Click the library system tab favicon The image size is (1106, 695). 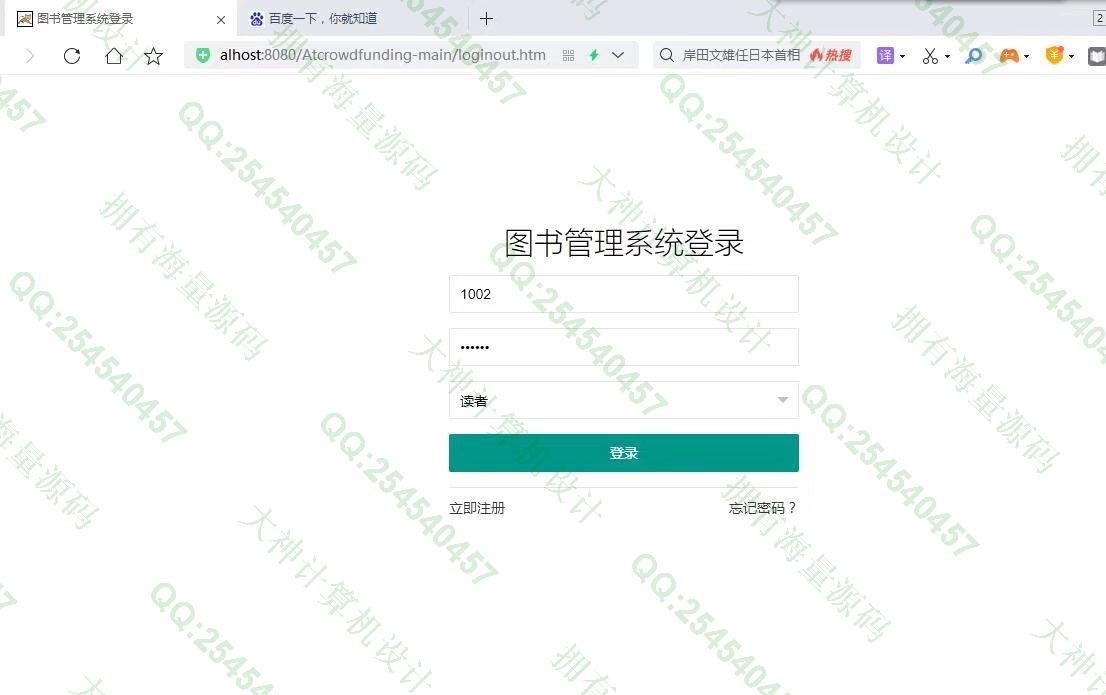[x=25, y=19]
